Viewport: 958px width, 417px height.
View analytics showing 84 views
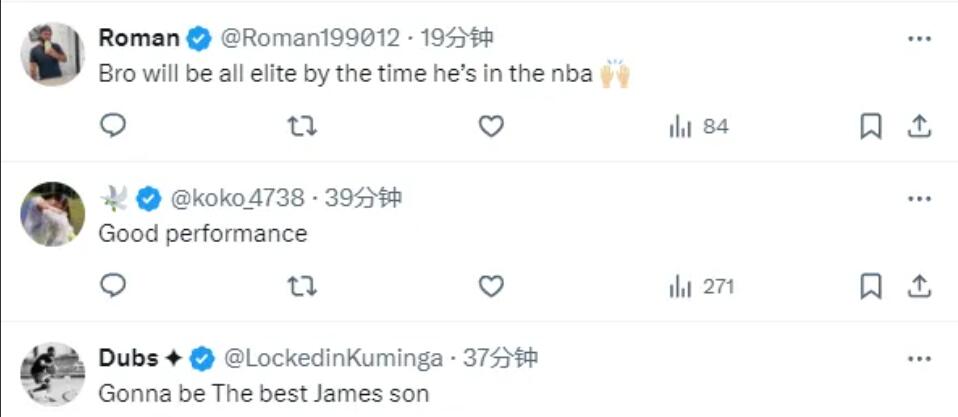pyautogui.click(x=698, y=127)
